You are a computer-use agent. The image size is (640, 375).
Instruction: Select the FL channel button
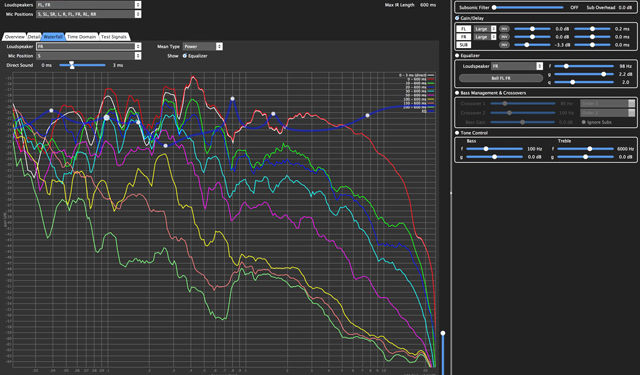[x=464, y=29]
